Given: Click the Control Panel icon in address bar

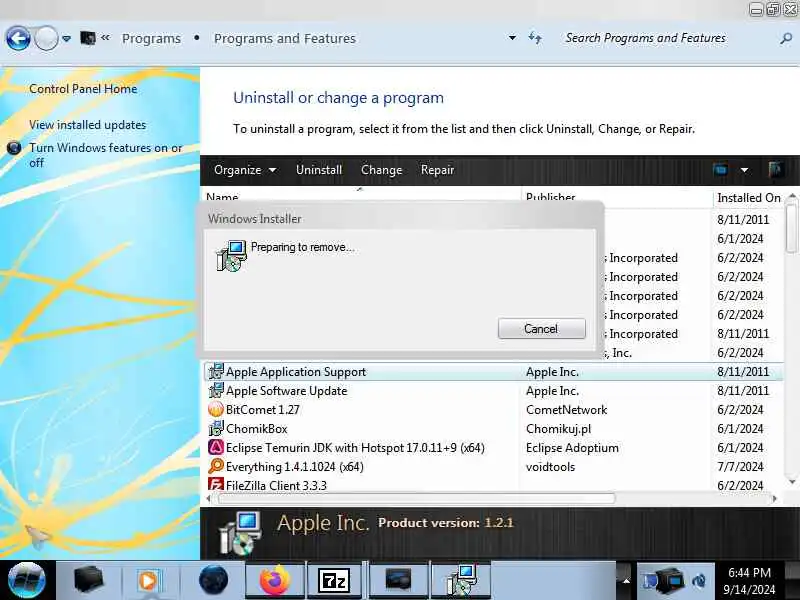Looking at the screenshot, I should pos(88,38).
